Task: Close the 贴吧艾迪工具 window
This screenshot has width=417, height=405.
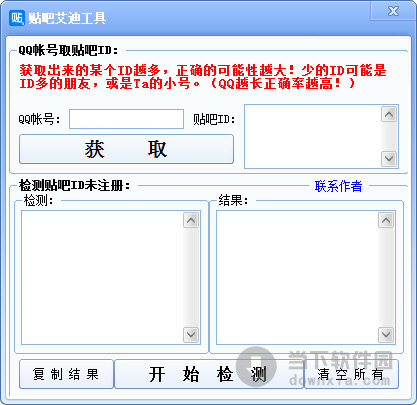Action: [x=393, y=11]
